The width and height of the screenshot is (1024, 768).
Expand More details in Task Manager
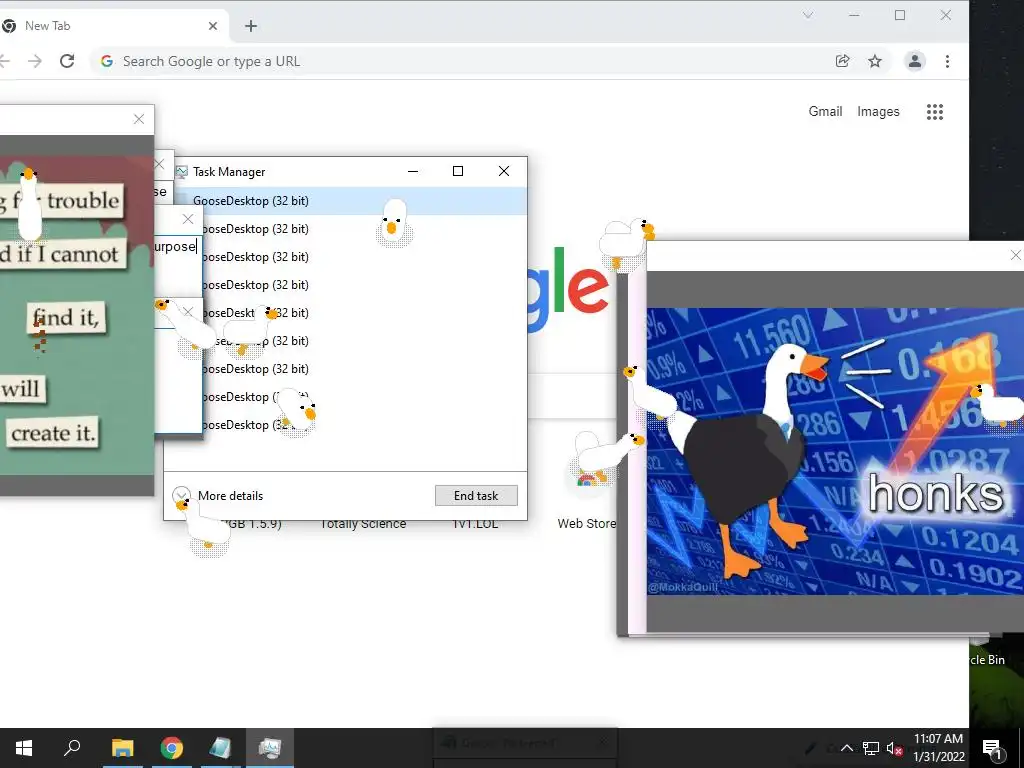[x=218, y=496]
